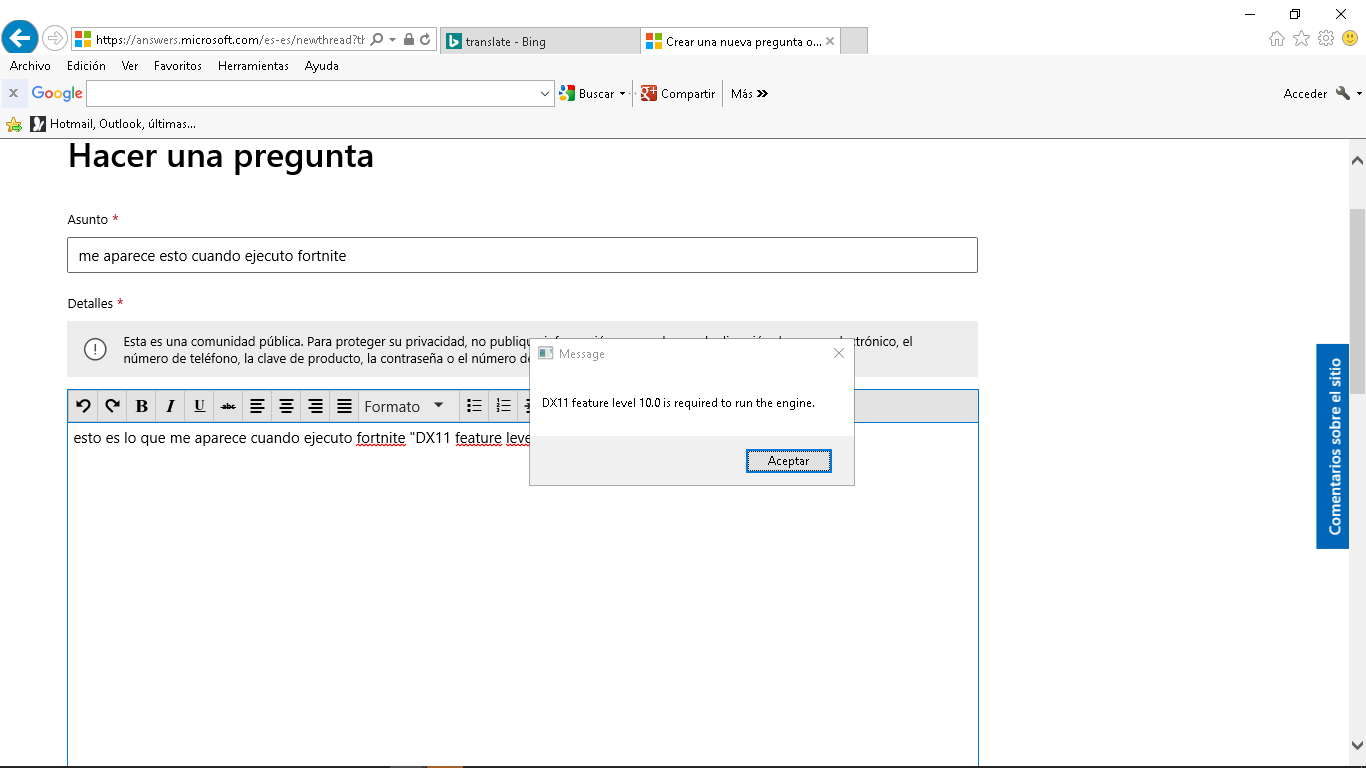Click the smiley feedback icon
This screenshot has width=1366, height=768.
pos(1350,39)
